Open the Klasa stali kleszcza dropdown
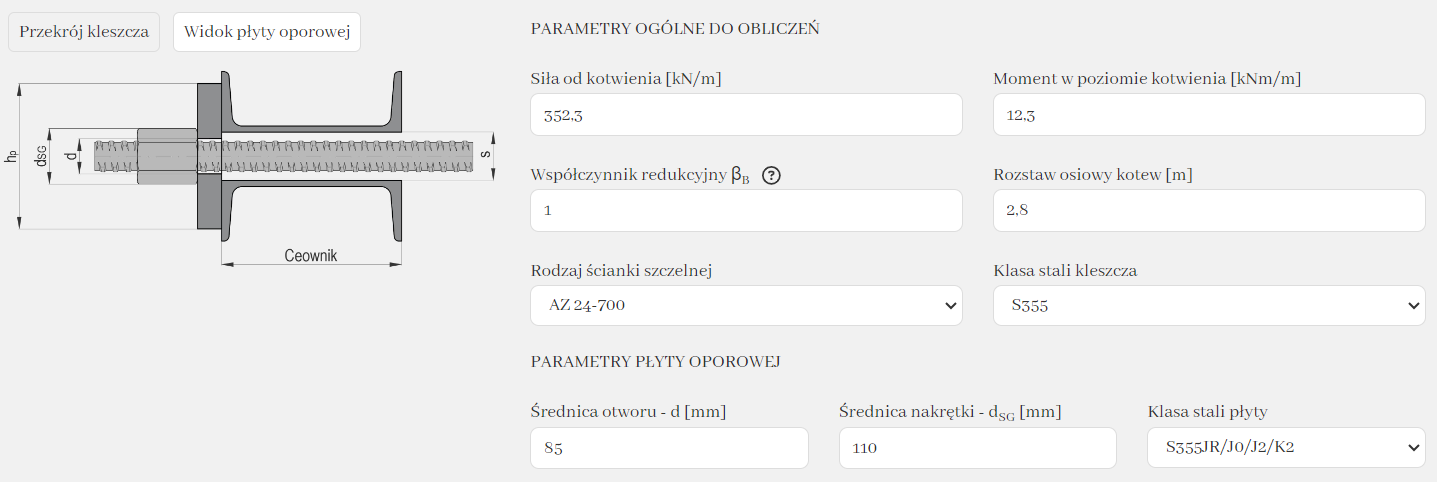This screenshot has height=482, width=1437. tap(1208, 305)
